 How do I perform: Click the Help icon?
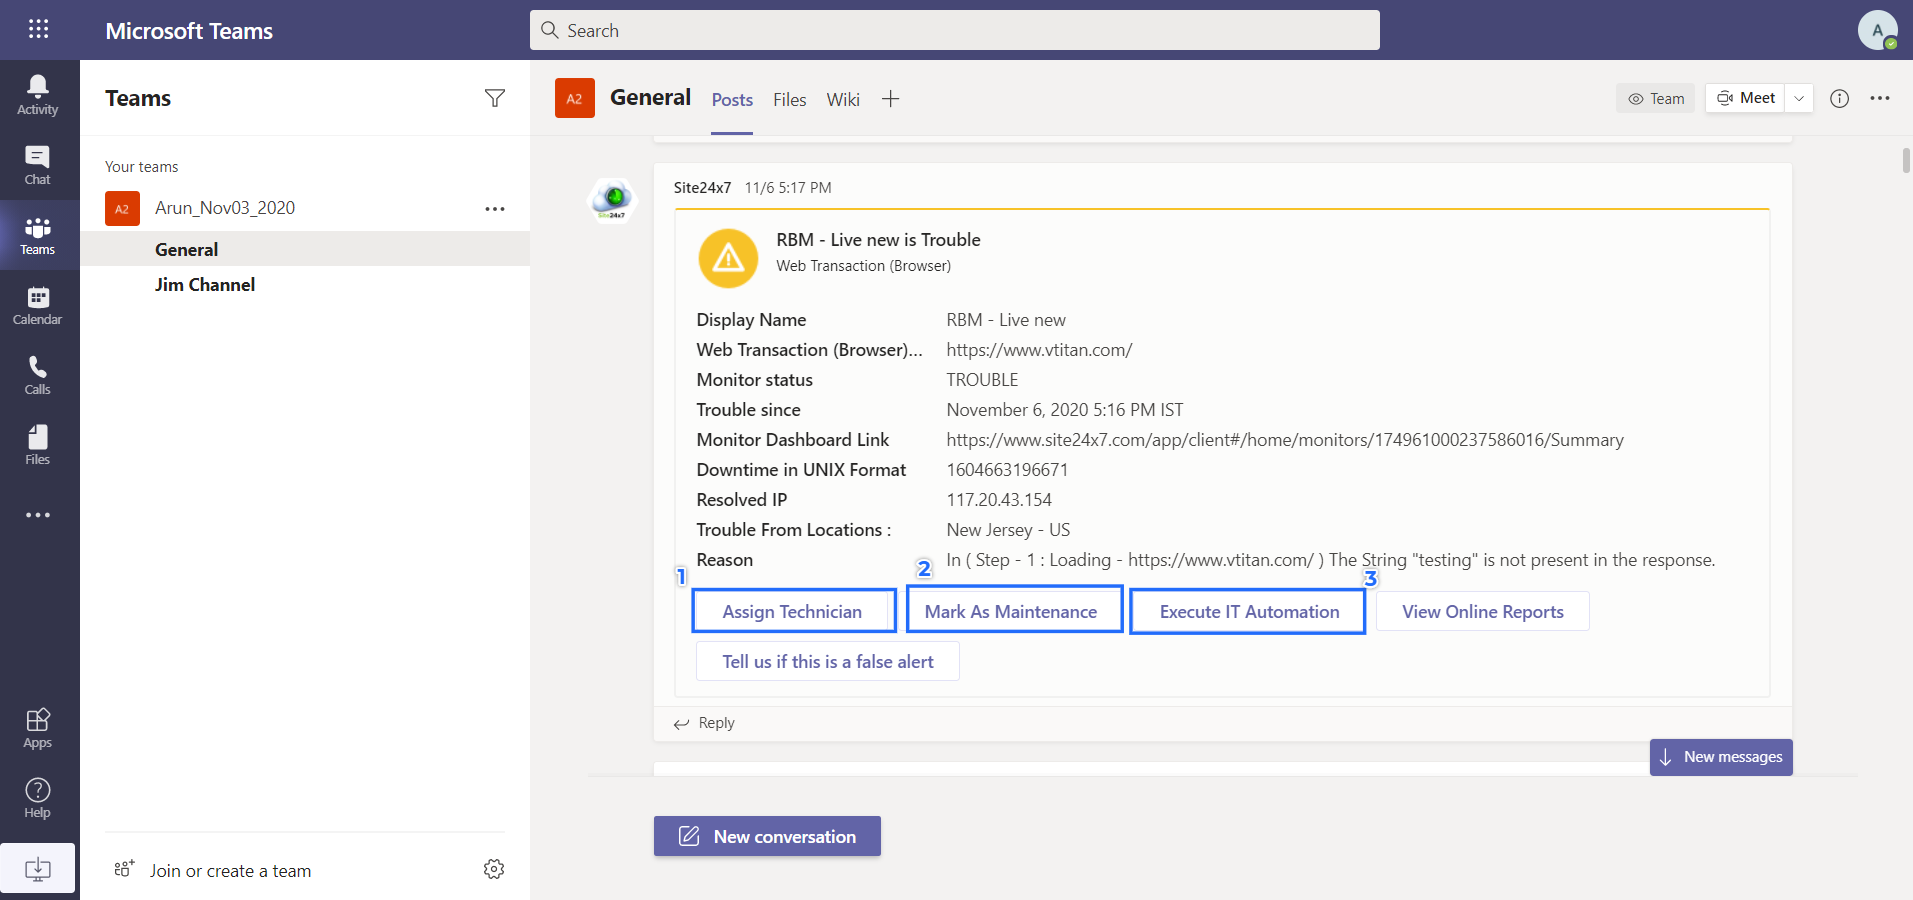(x=38, y=798)
